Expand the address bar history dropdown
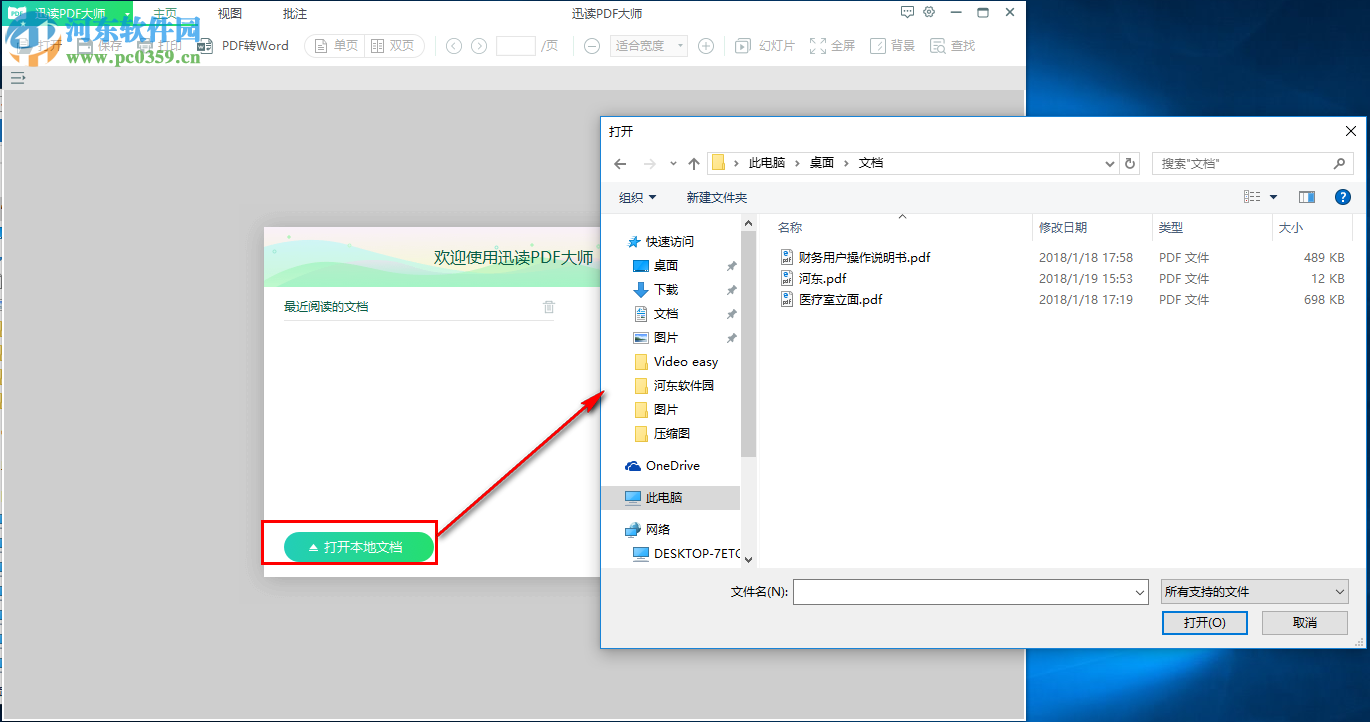Viewport: 1370px width, 722px height. 1109,163
